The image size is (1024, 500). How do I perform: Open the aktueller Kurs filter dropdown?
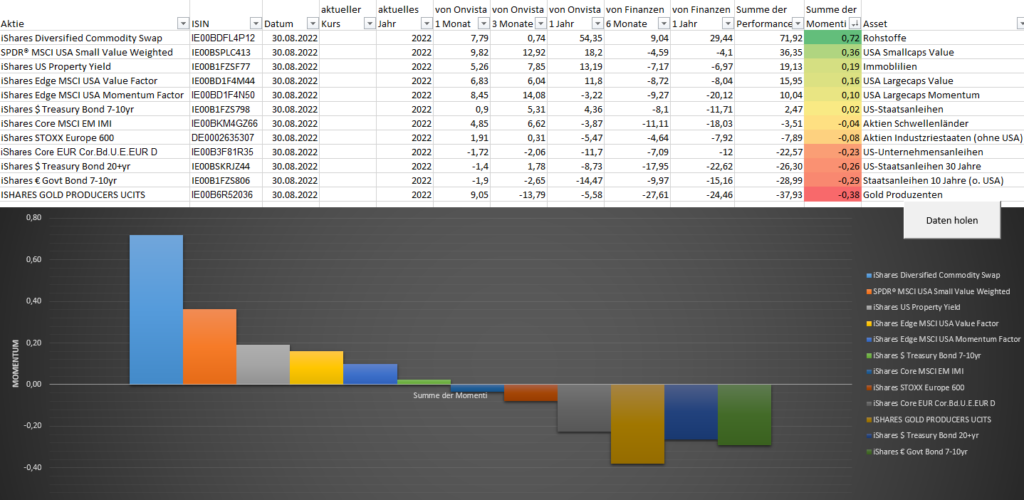click(x=370, y=23)
